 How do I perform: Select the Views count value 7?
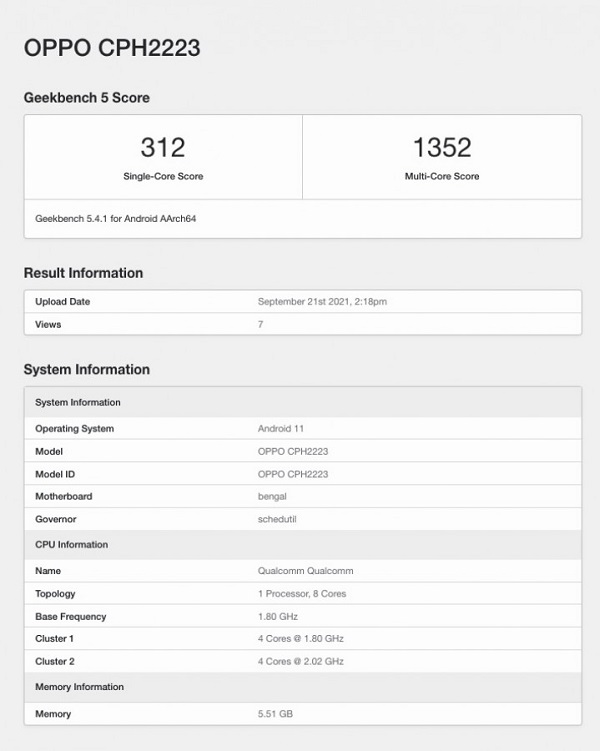point(260,324)
